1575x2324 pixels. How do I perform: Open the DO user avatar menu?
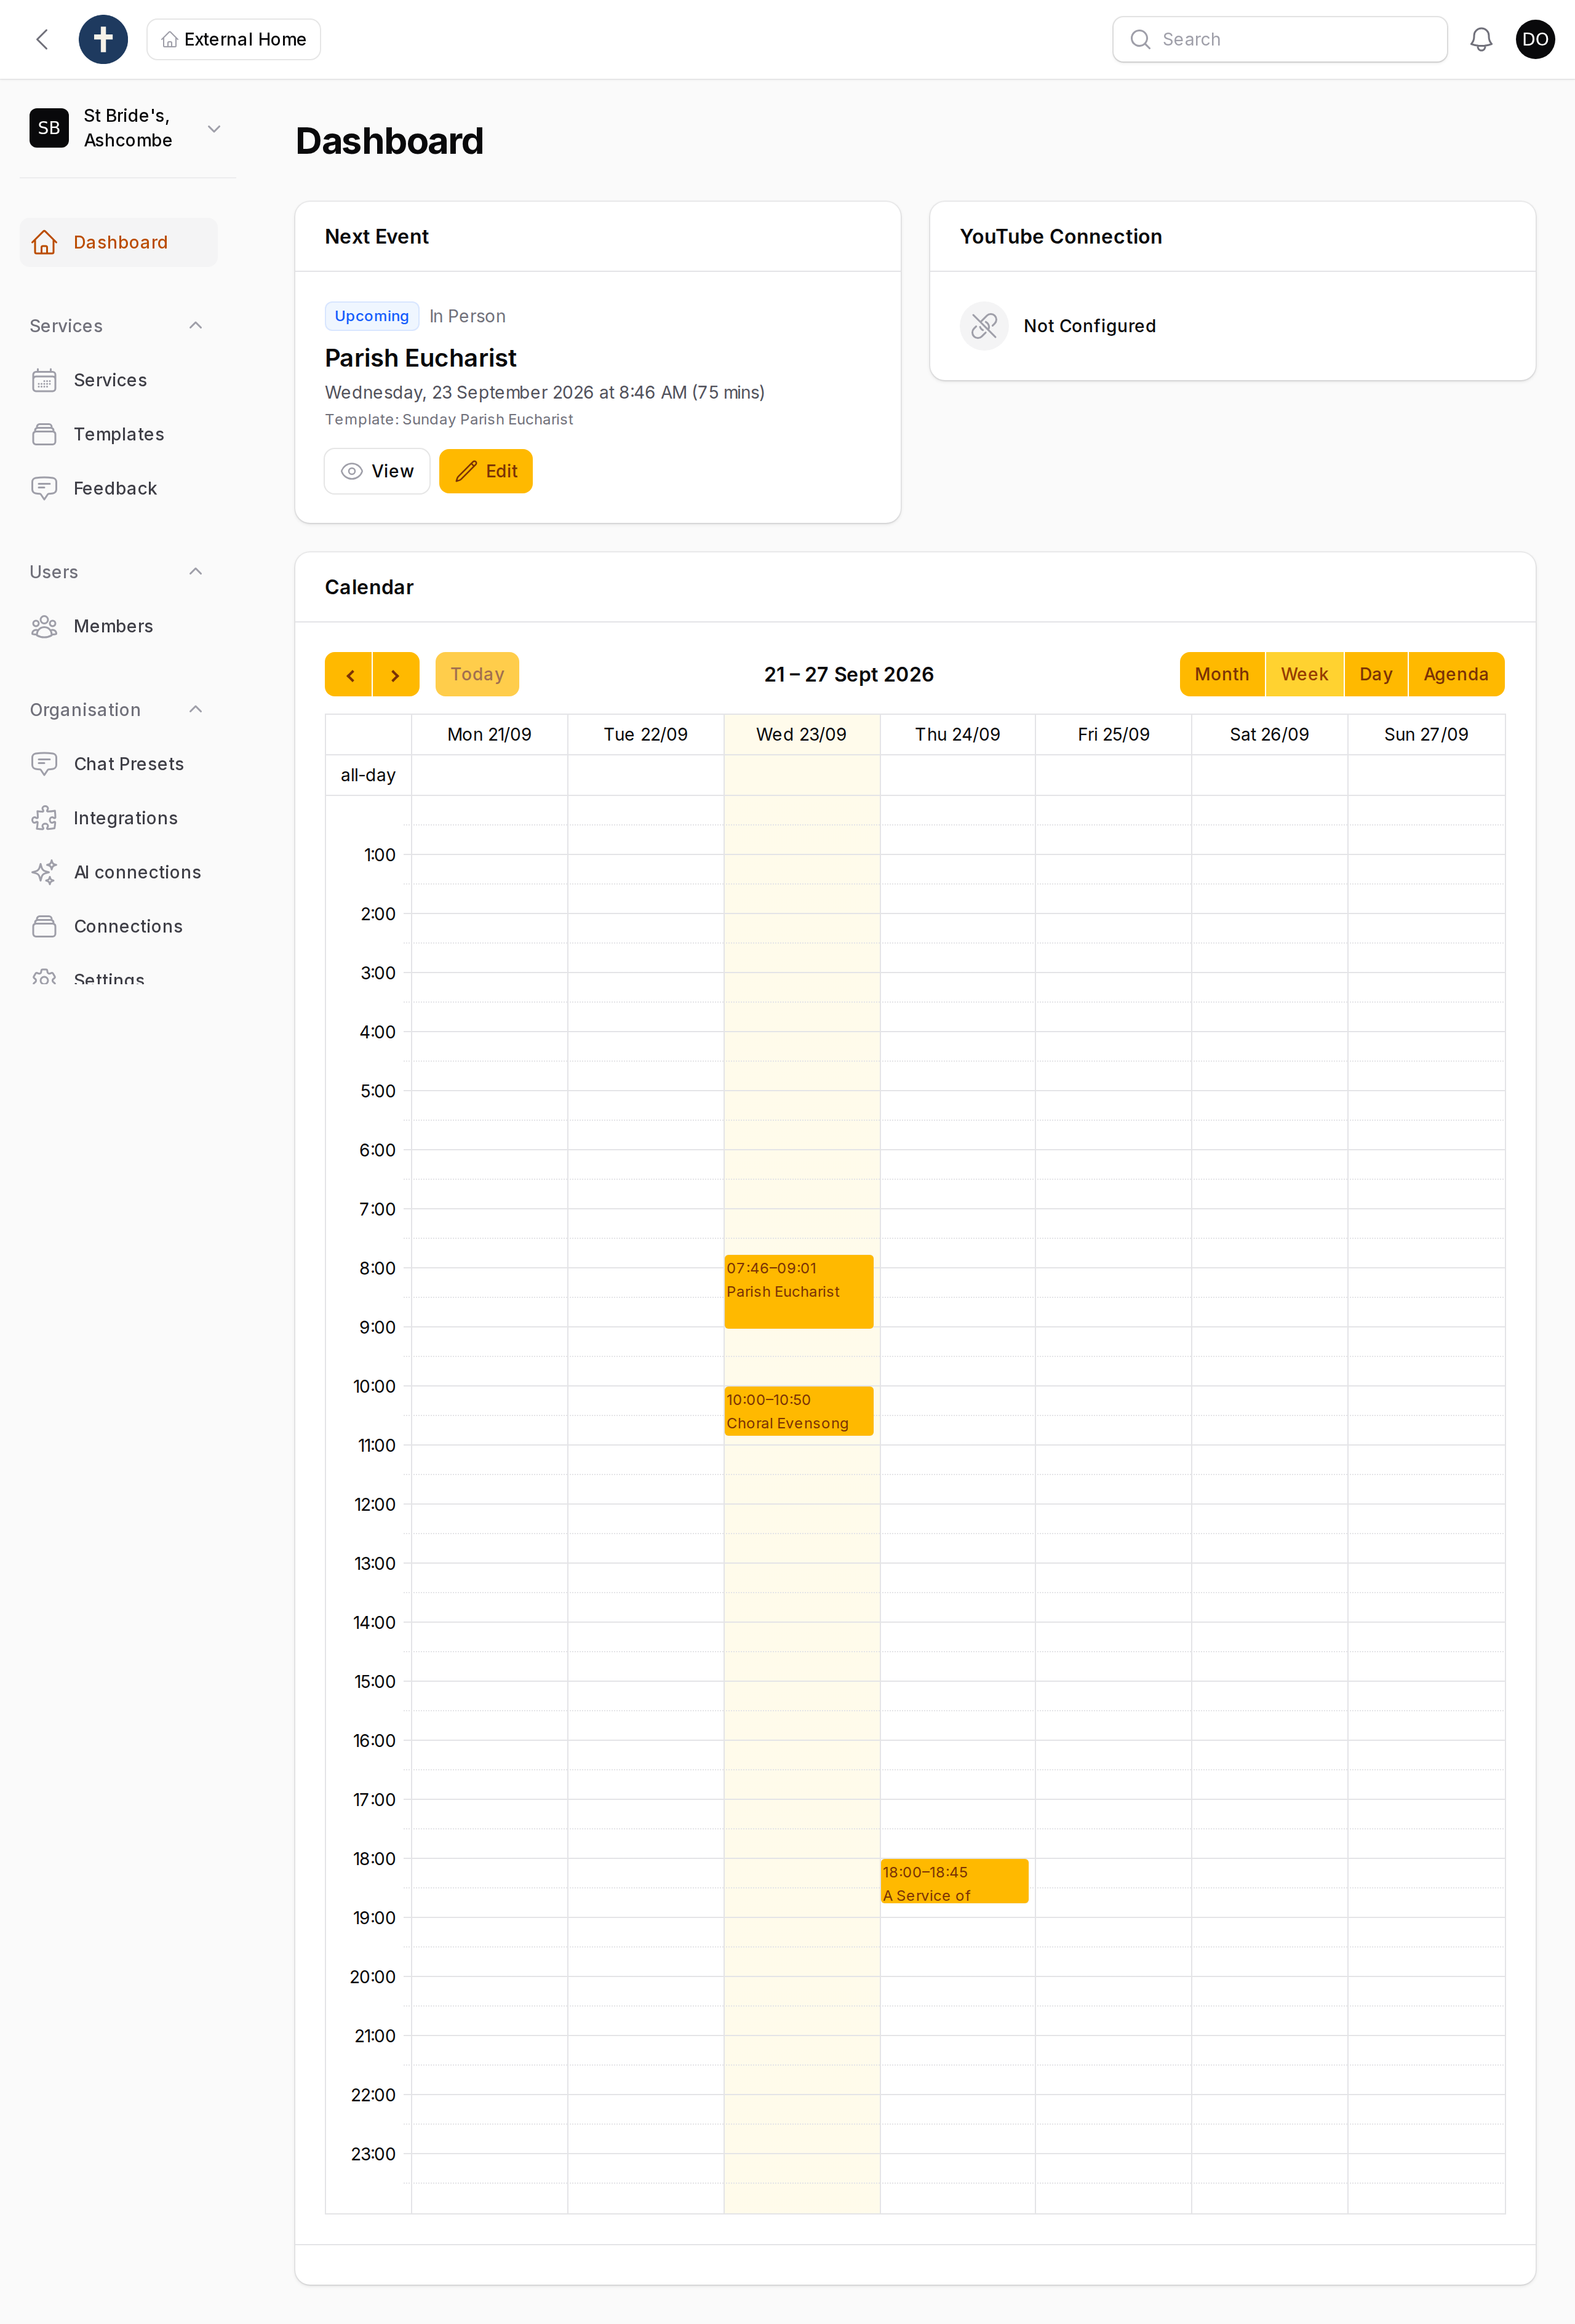pos(1535,39)
